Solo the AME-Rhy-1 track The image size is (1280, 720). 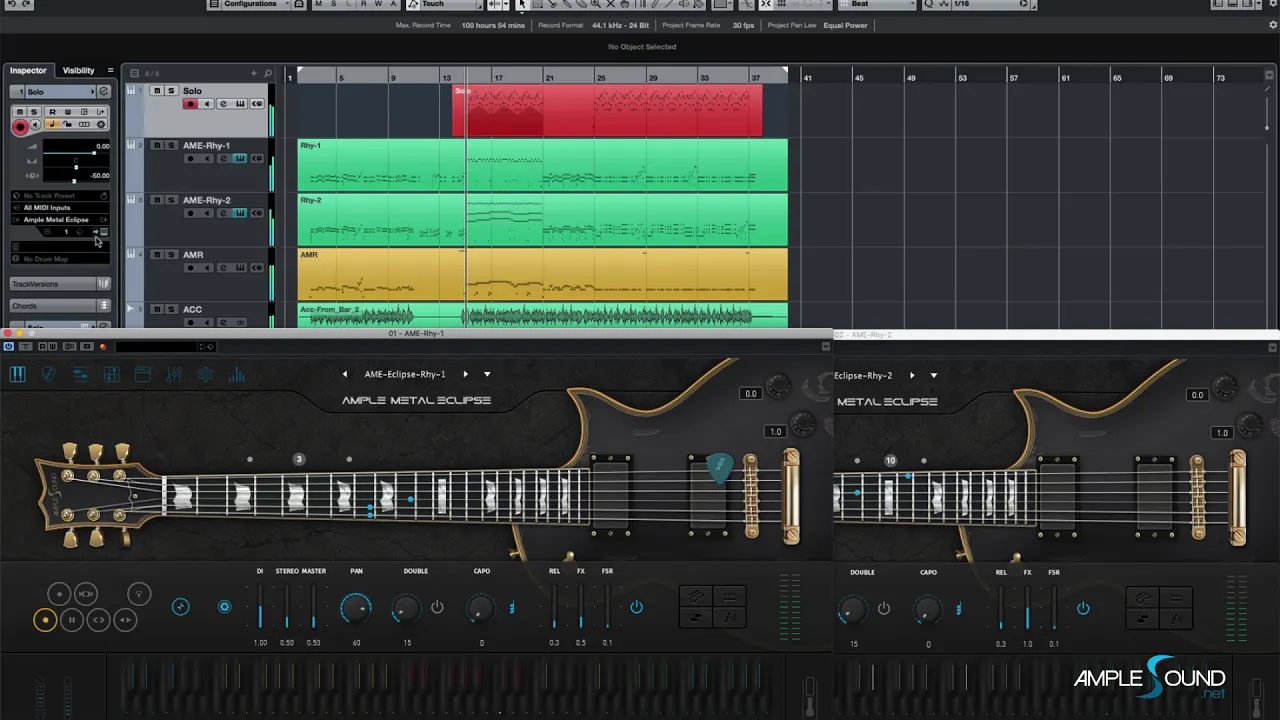171,146
